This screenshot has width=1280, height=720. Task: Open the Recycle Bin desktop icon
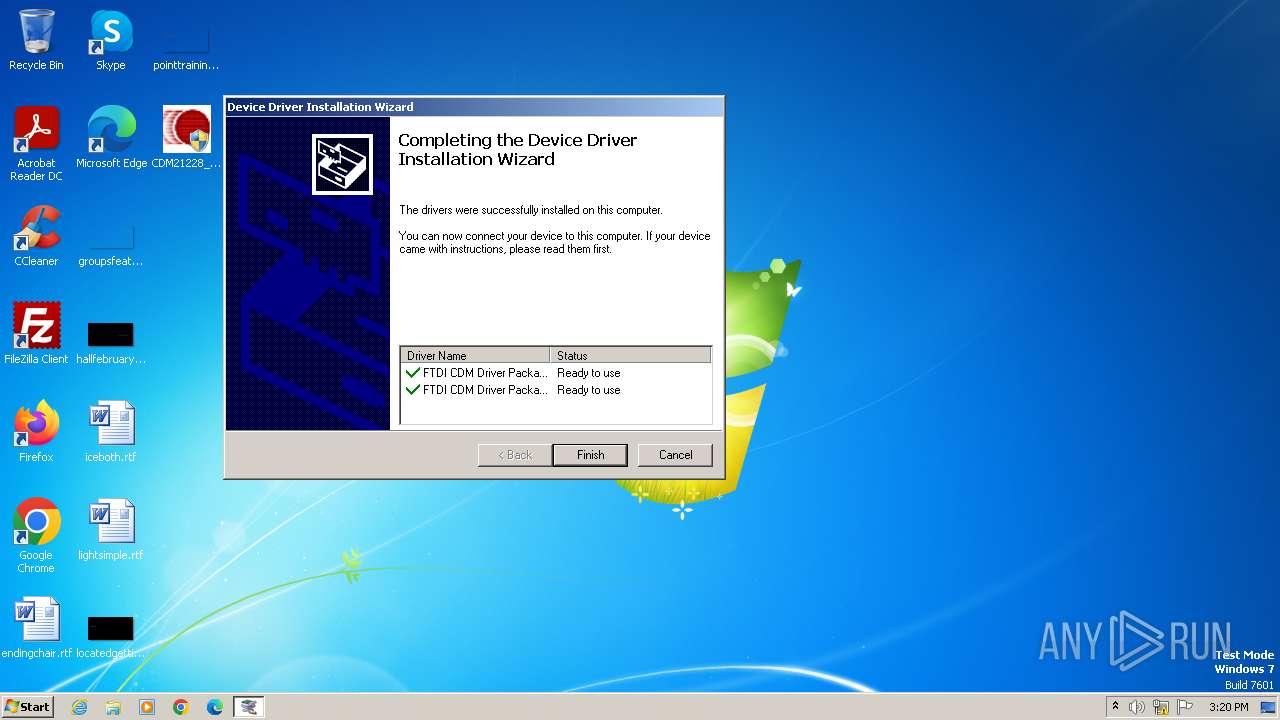pyautogui.click(x=36, y=41)
